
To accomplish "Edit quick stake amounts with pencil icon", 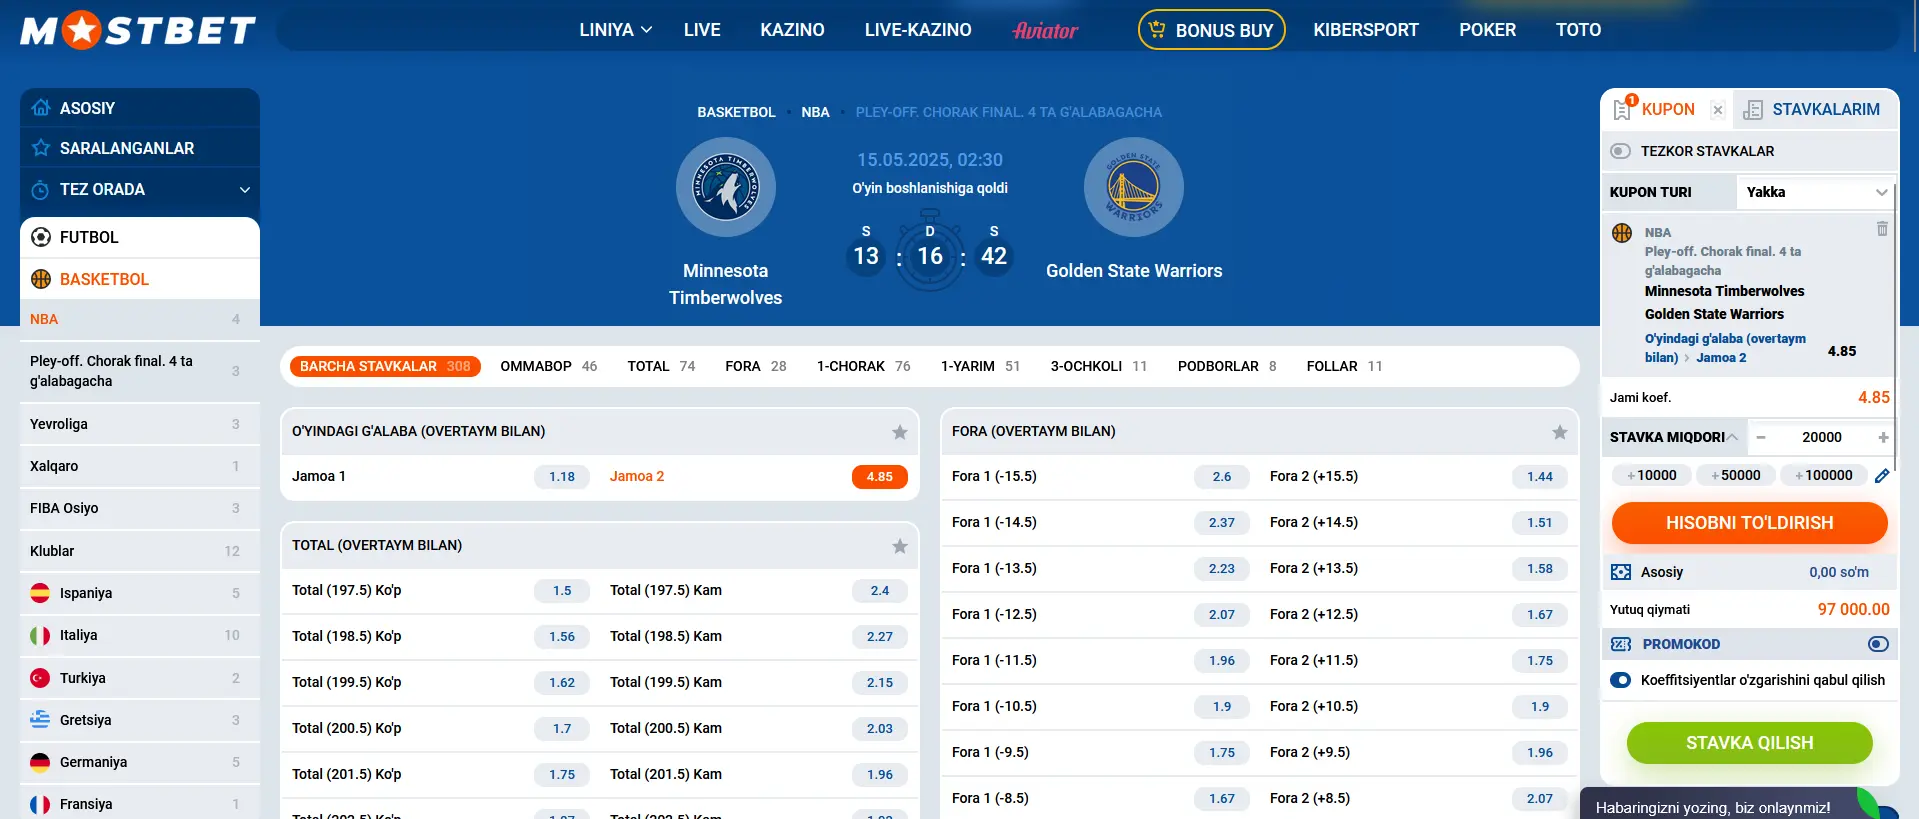I will click(x=1882, y=476).
